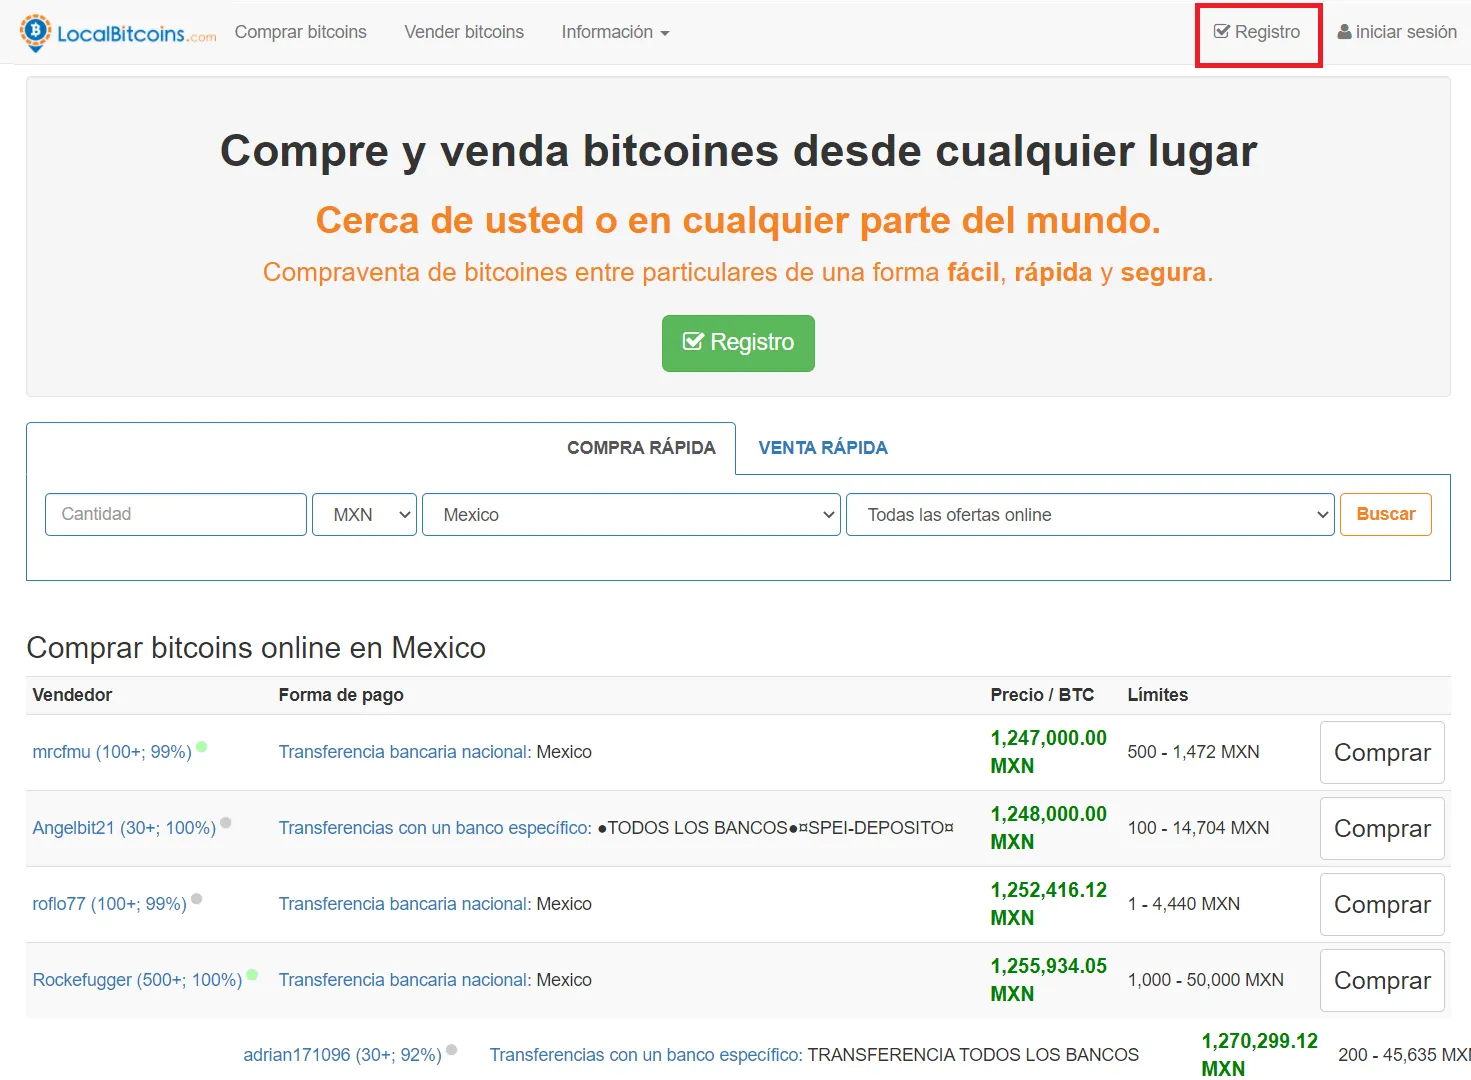
Task: Open seller profile Angelbit21 (30+; 100%)
Action: 124,828
